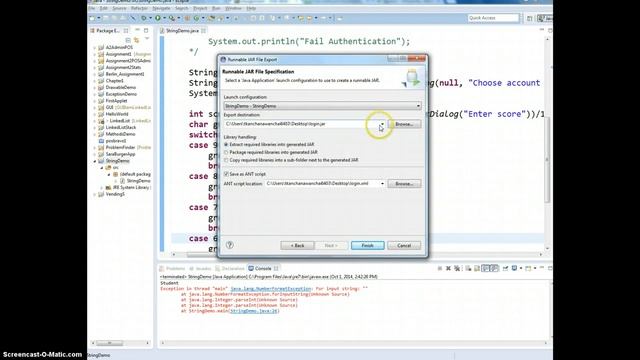
Task: Select Package required libraries into generated JAR
Action: [x=226, y=152]
